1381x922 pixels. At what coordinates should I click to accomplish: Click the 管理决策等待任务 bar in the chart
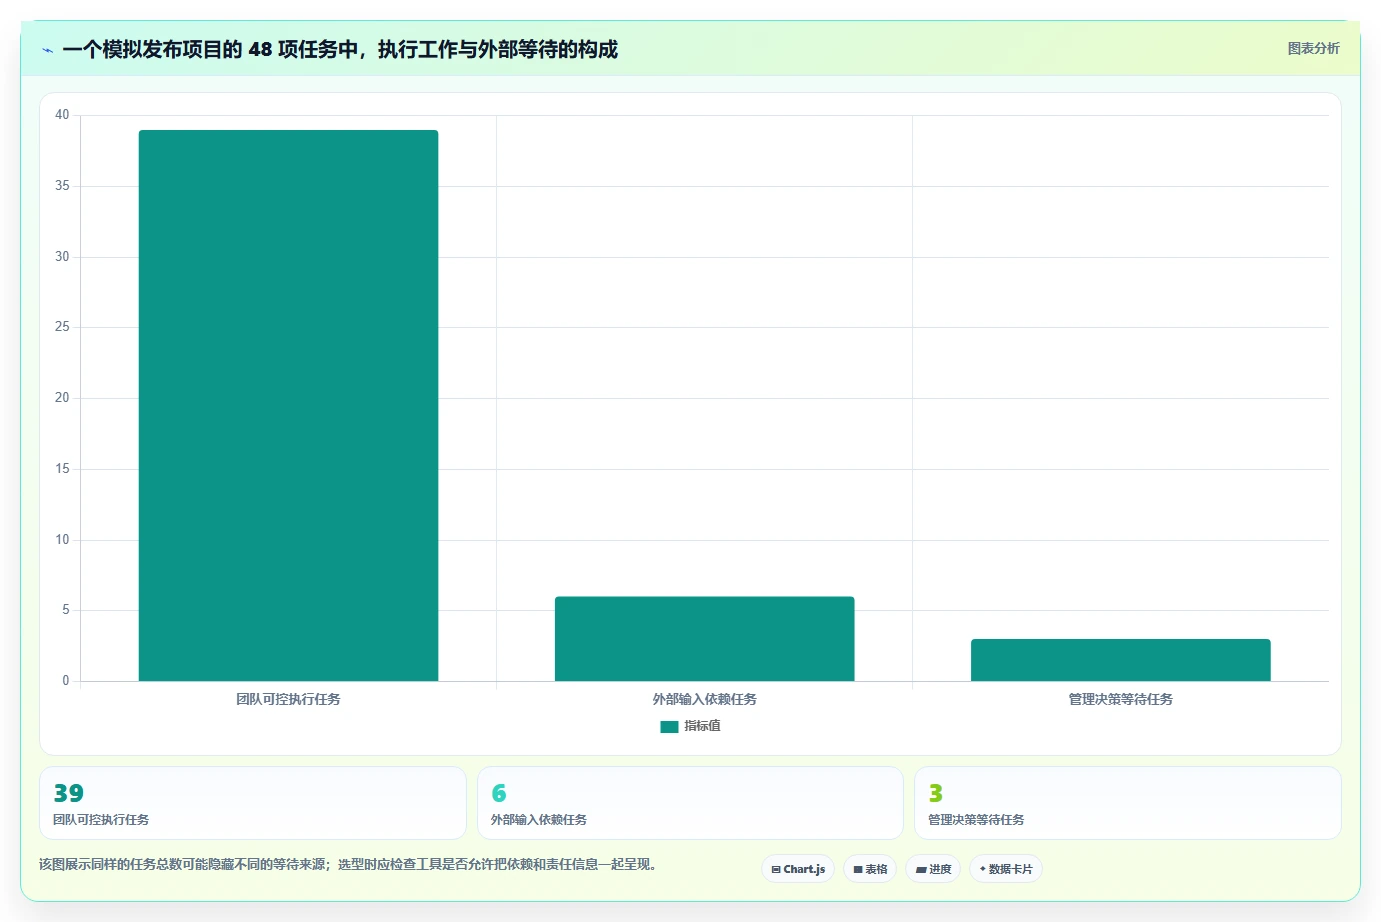pos(1120,660)
